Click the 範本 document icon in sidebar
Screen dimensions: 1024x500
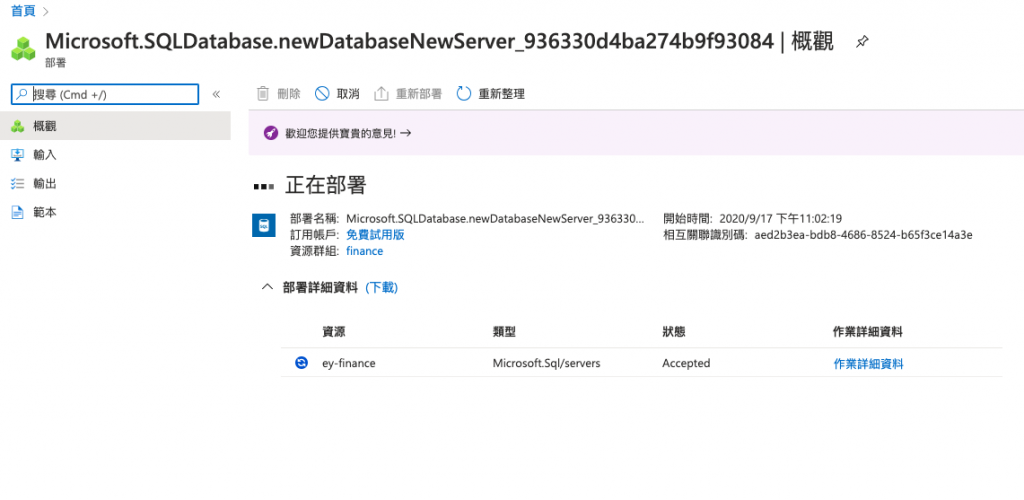coord(18,212)
